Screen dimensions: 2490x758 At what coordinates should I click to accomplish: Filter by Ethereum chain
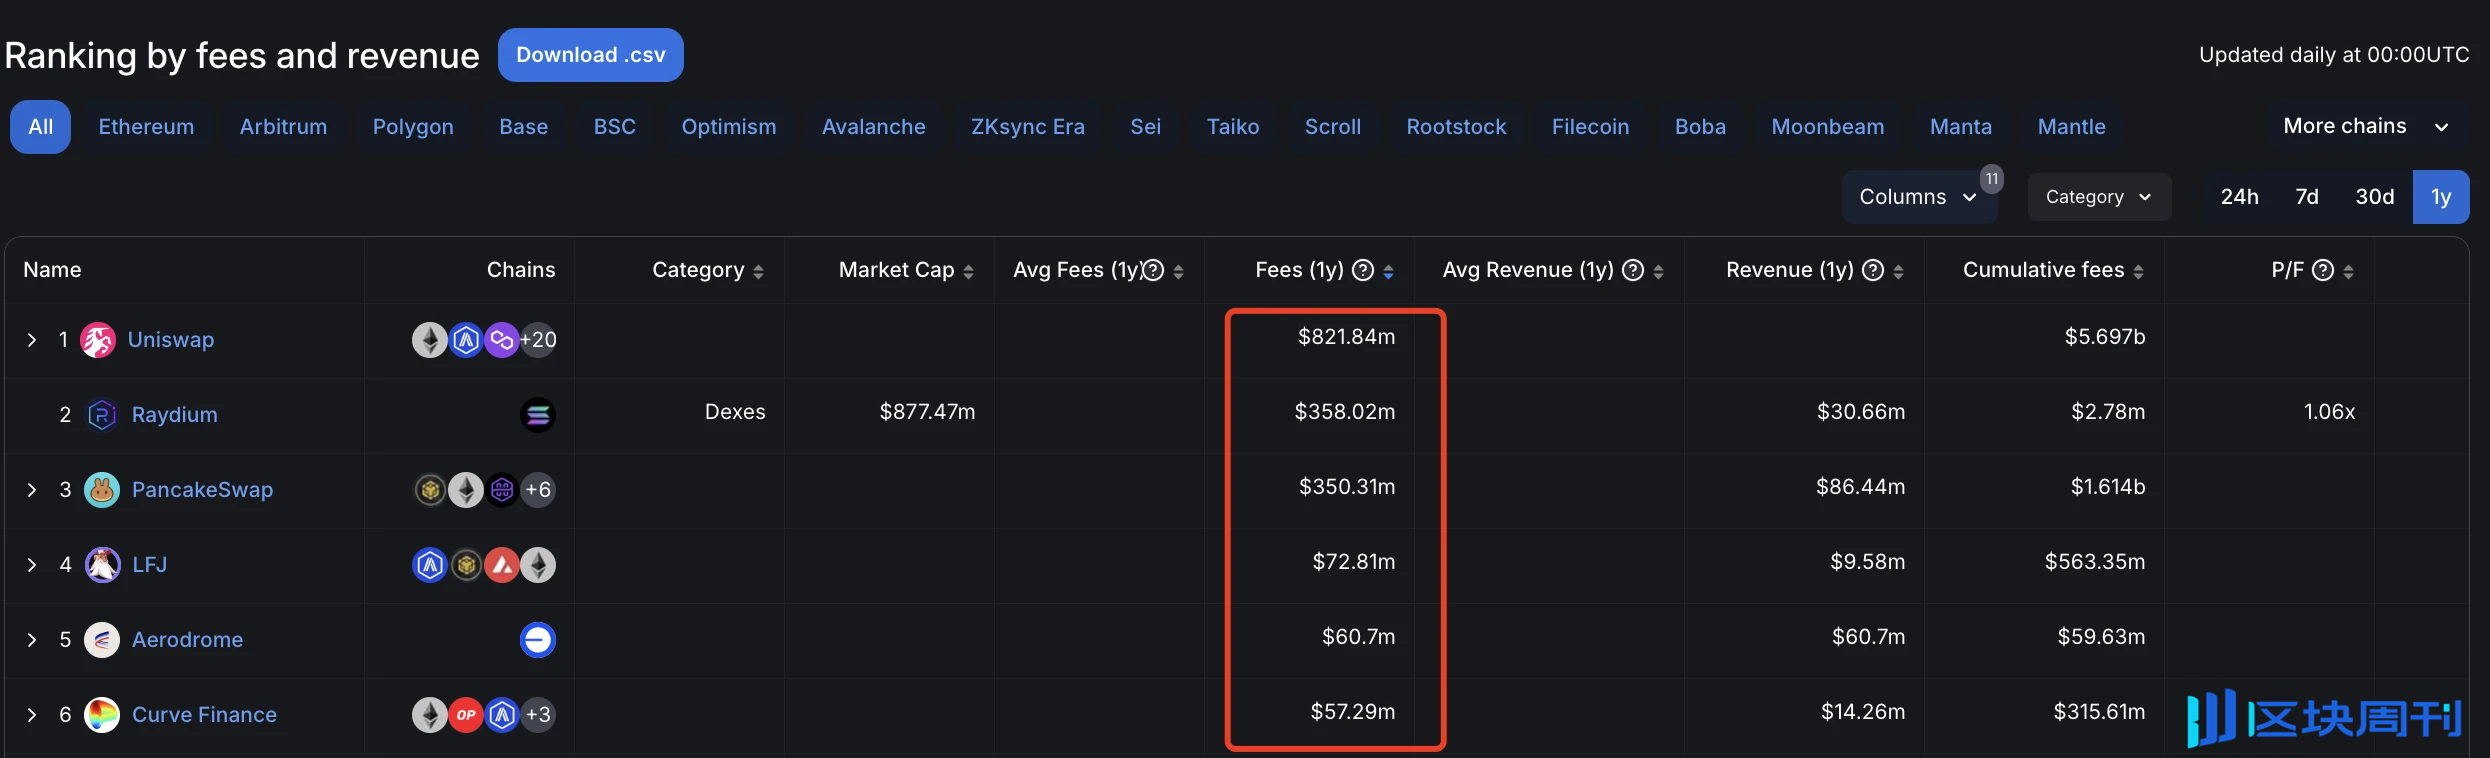[146, 127]
